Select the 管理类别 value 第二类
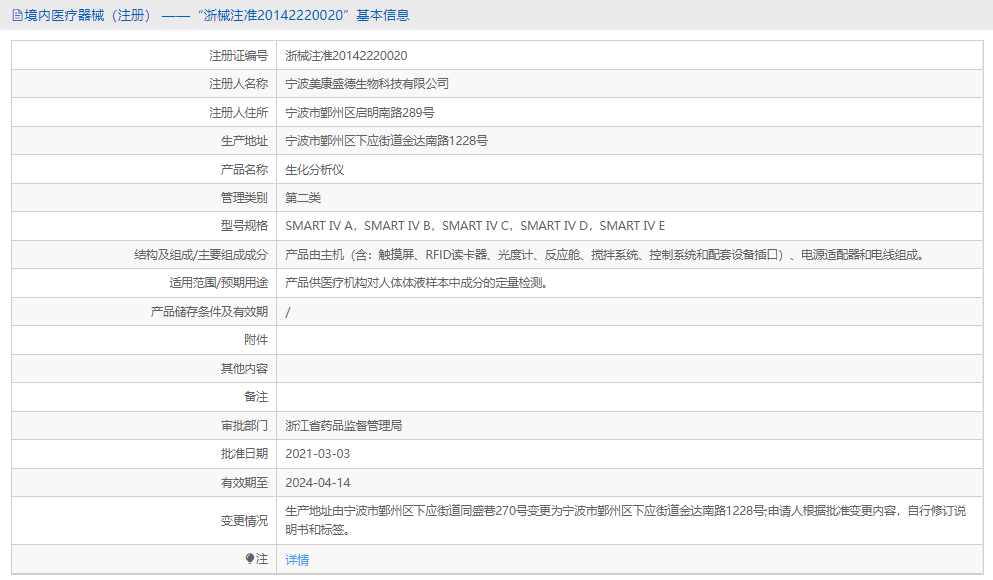The height and width of the screenshot is (580, 993). pyautogui.click(x=302, y=197)
